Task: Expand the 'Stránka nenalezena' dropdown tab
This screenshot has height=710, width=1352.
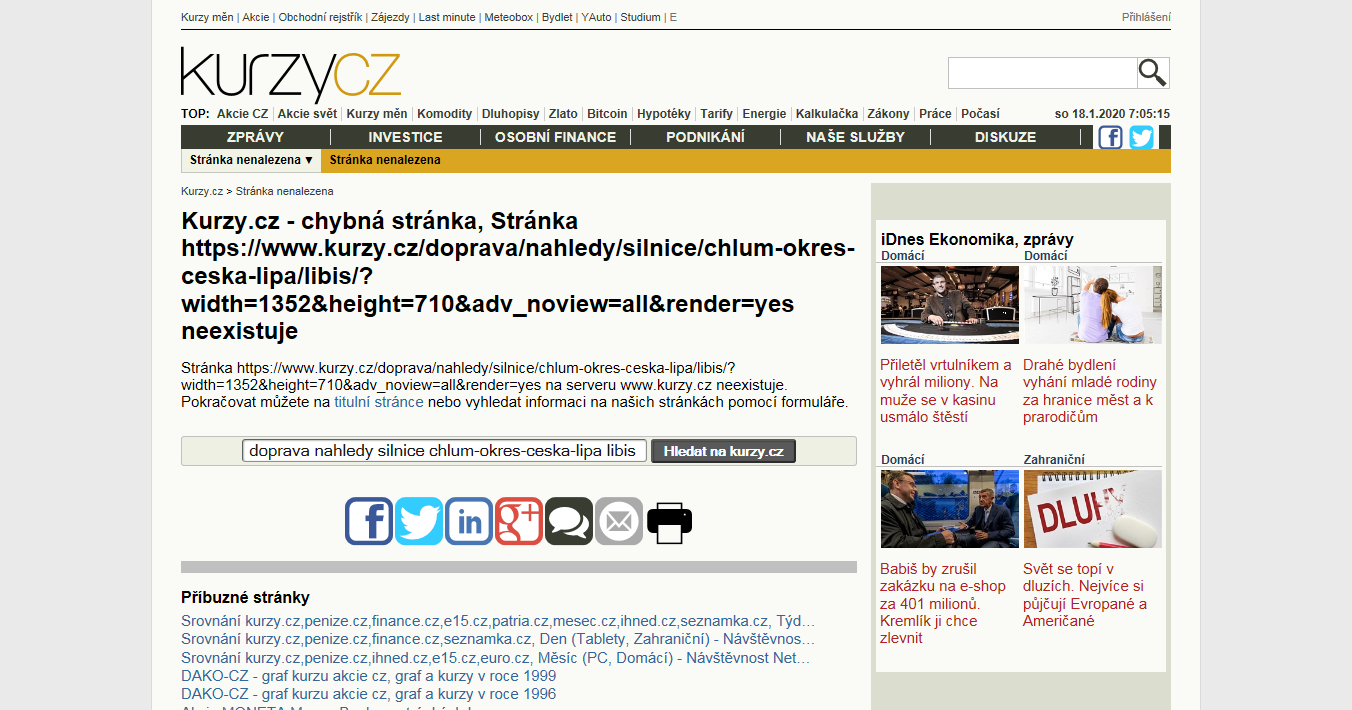Action: [x=252, y=160]
